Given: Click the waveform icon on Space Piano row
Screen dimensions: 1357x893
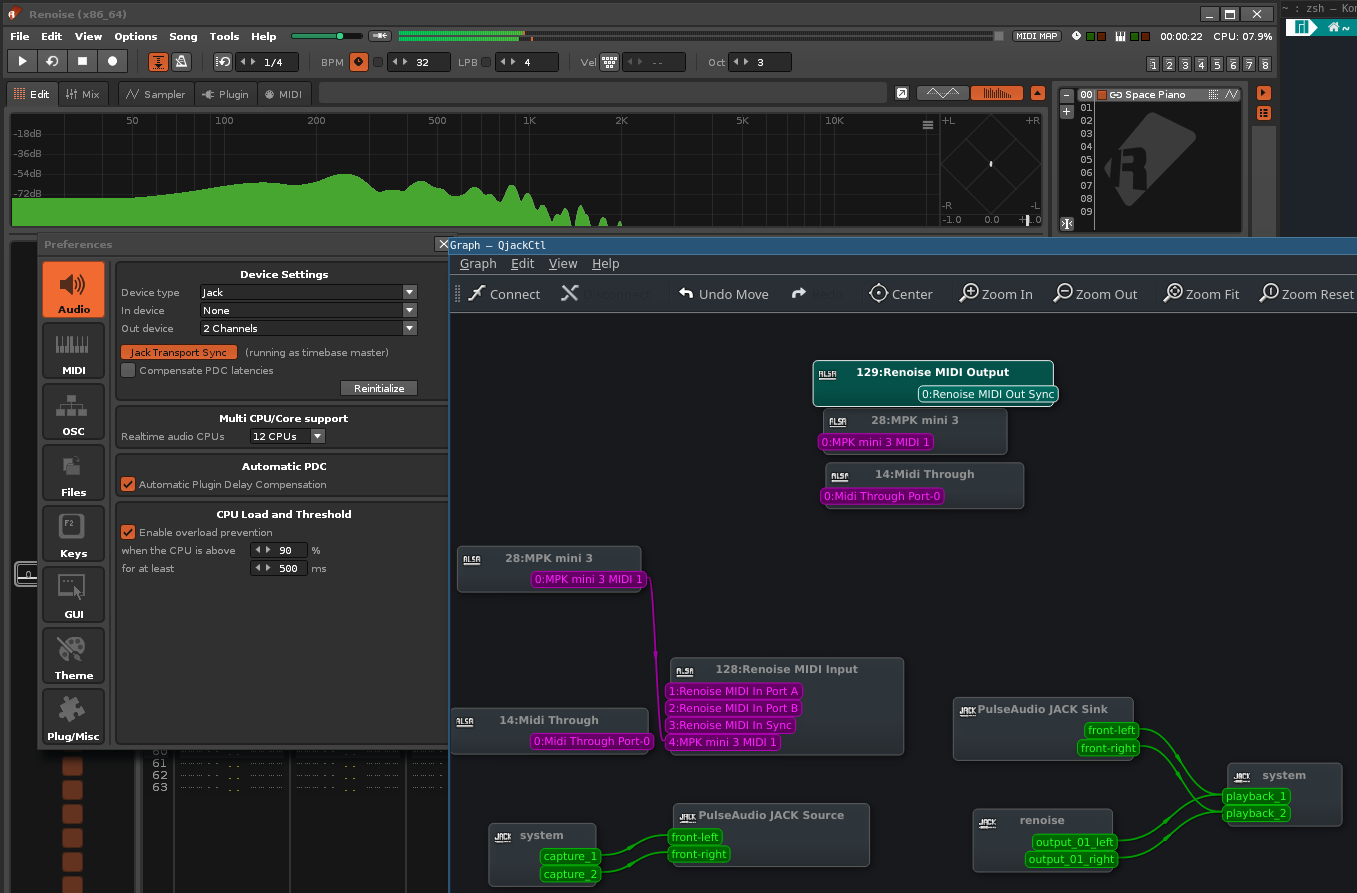Looking at the screenshot, I should [x=1232, y=95].
